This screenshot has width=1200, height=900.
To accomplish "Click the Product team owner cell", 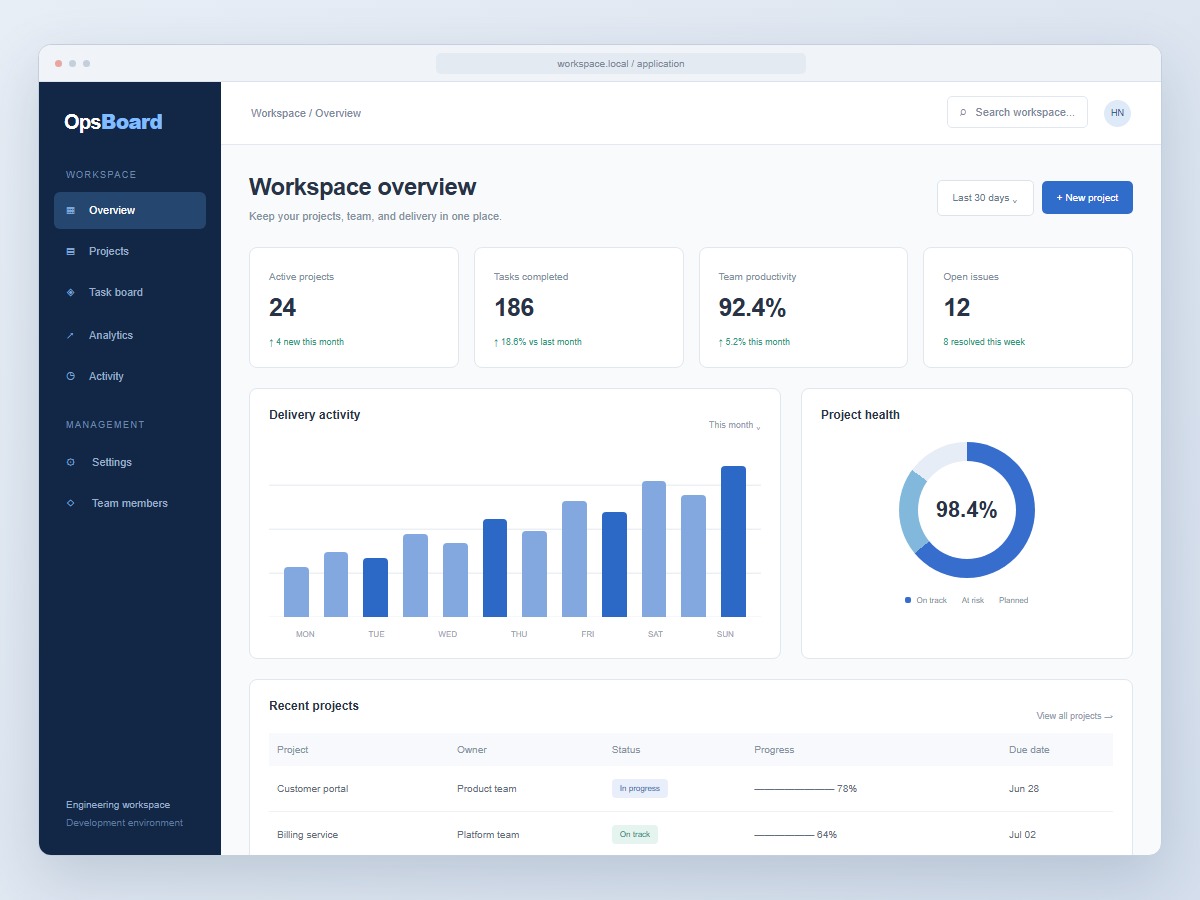I will point(487,789).
